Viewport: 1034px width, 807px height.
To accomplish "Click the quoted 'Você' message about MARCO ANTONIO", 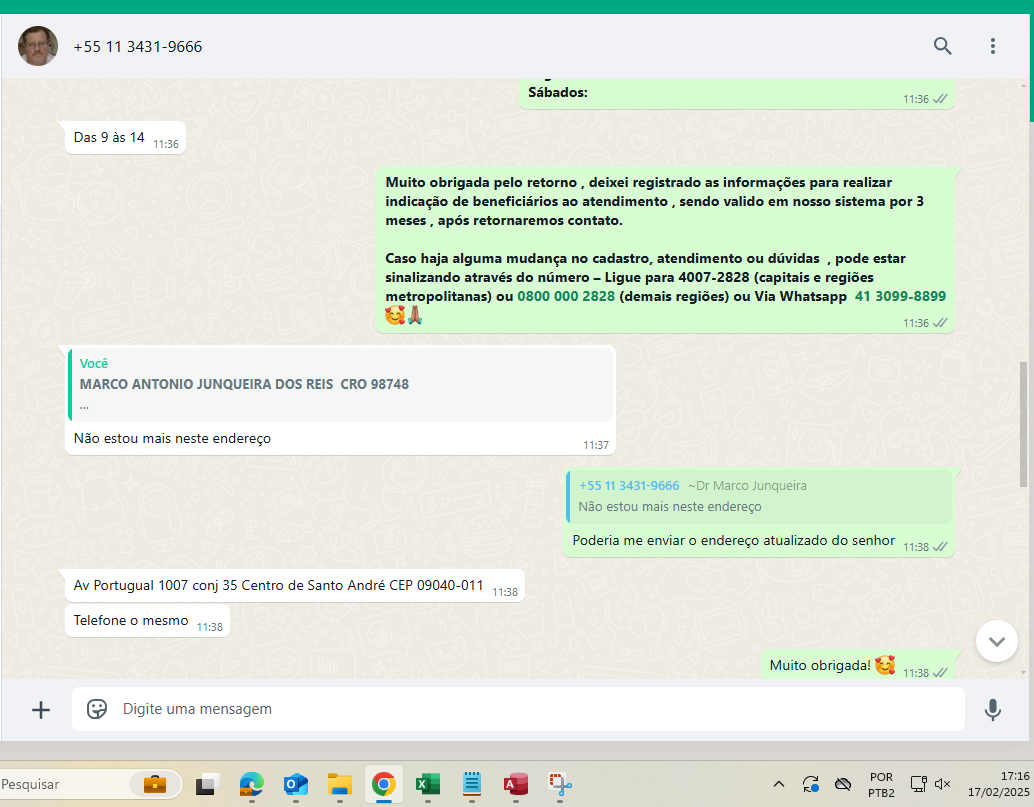I will pyautogui.click(x=340, y=384).
